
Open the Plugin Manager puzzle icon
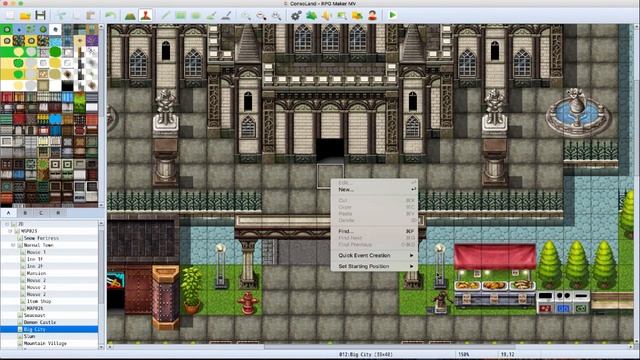(311, 16)
